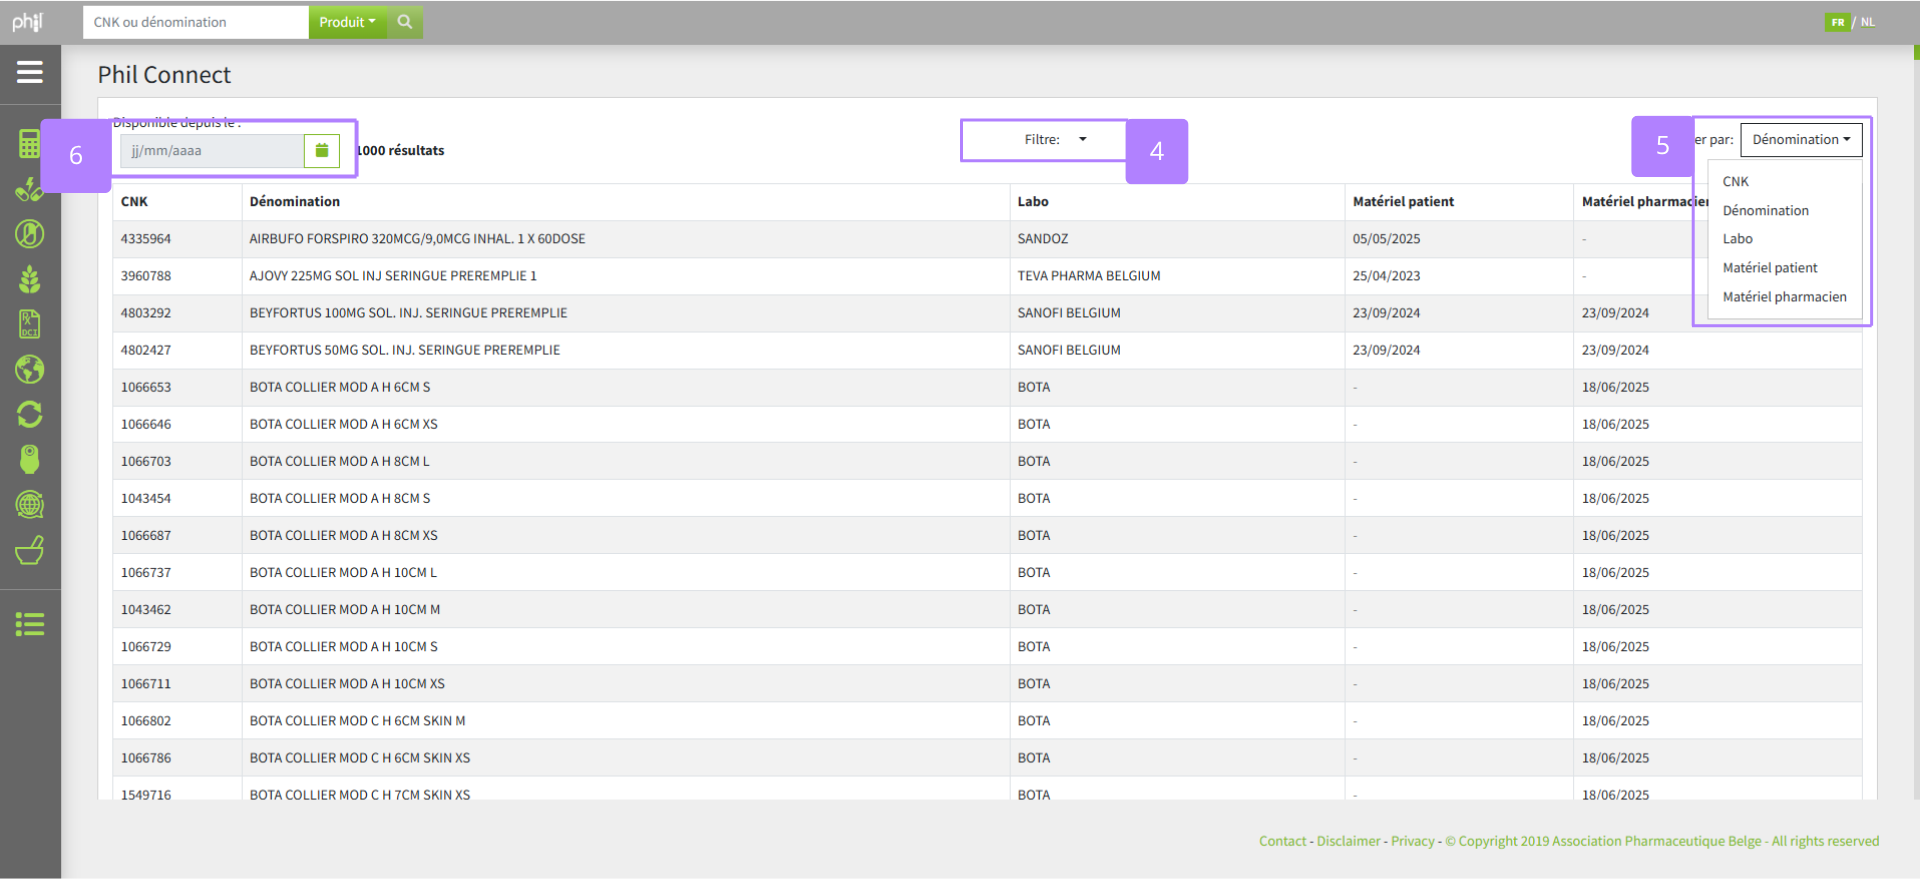The width and height of the screenshot is (1920, 879).
Task: Open the mortar and pestle icon
Action: click(30, 550)
